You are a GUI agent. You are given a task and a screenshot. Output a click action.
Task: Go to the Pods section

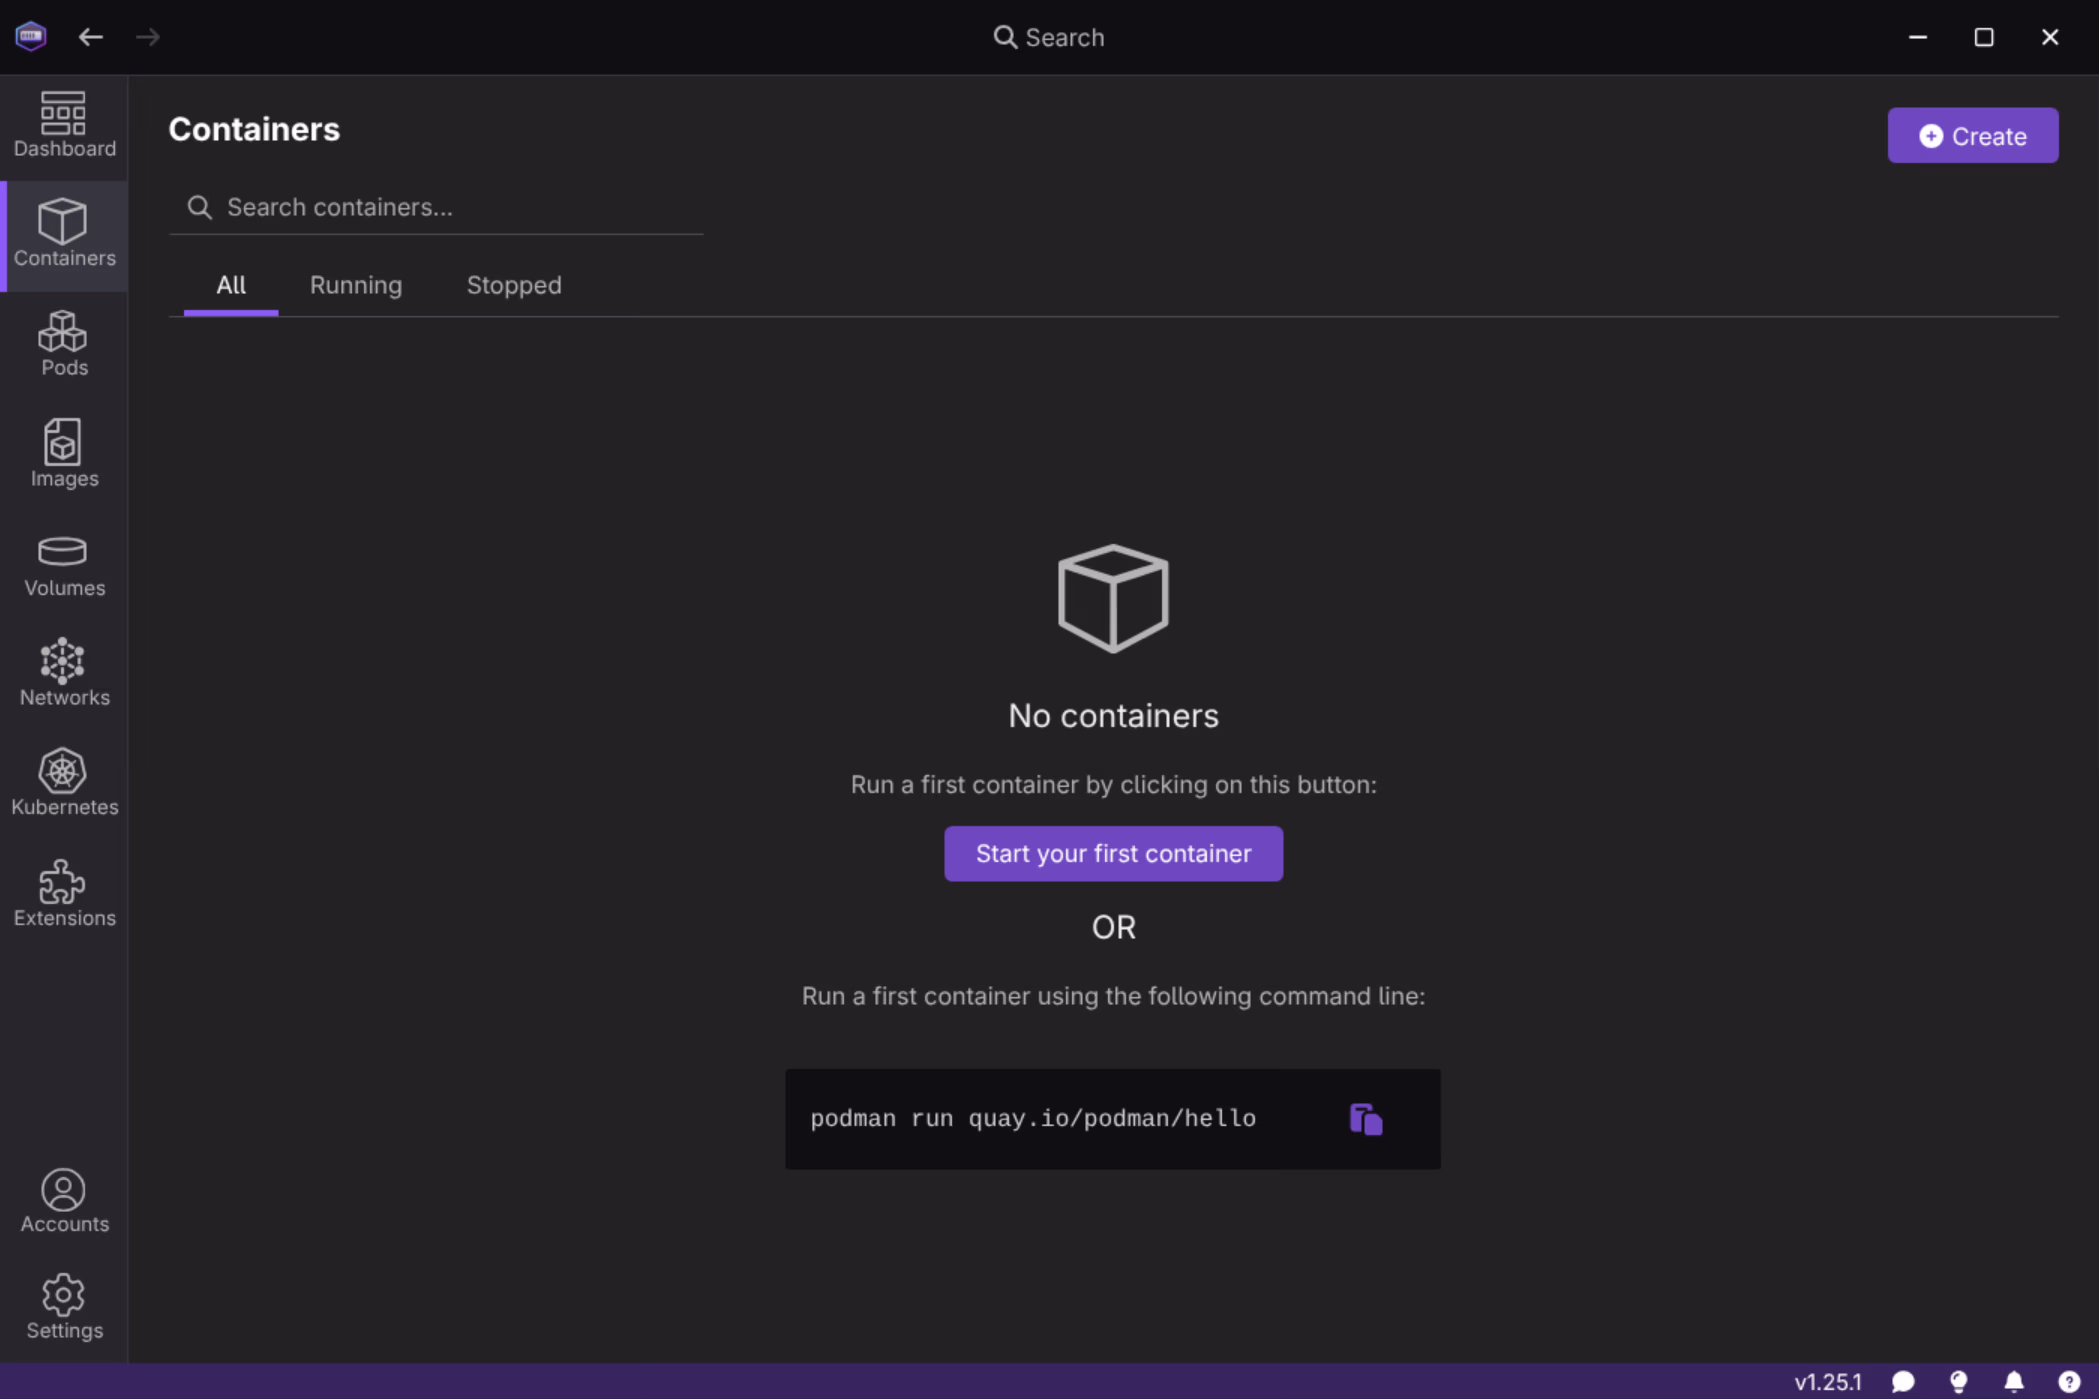64,344
